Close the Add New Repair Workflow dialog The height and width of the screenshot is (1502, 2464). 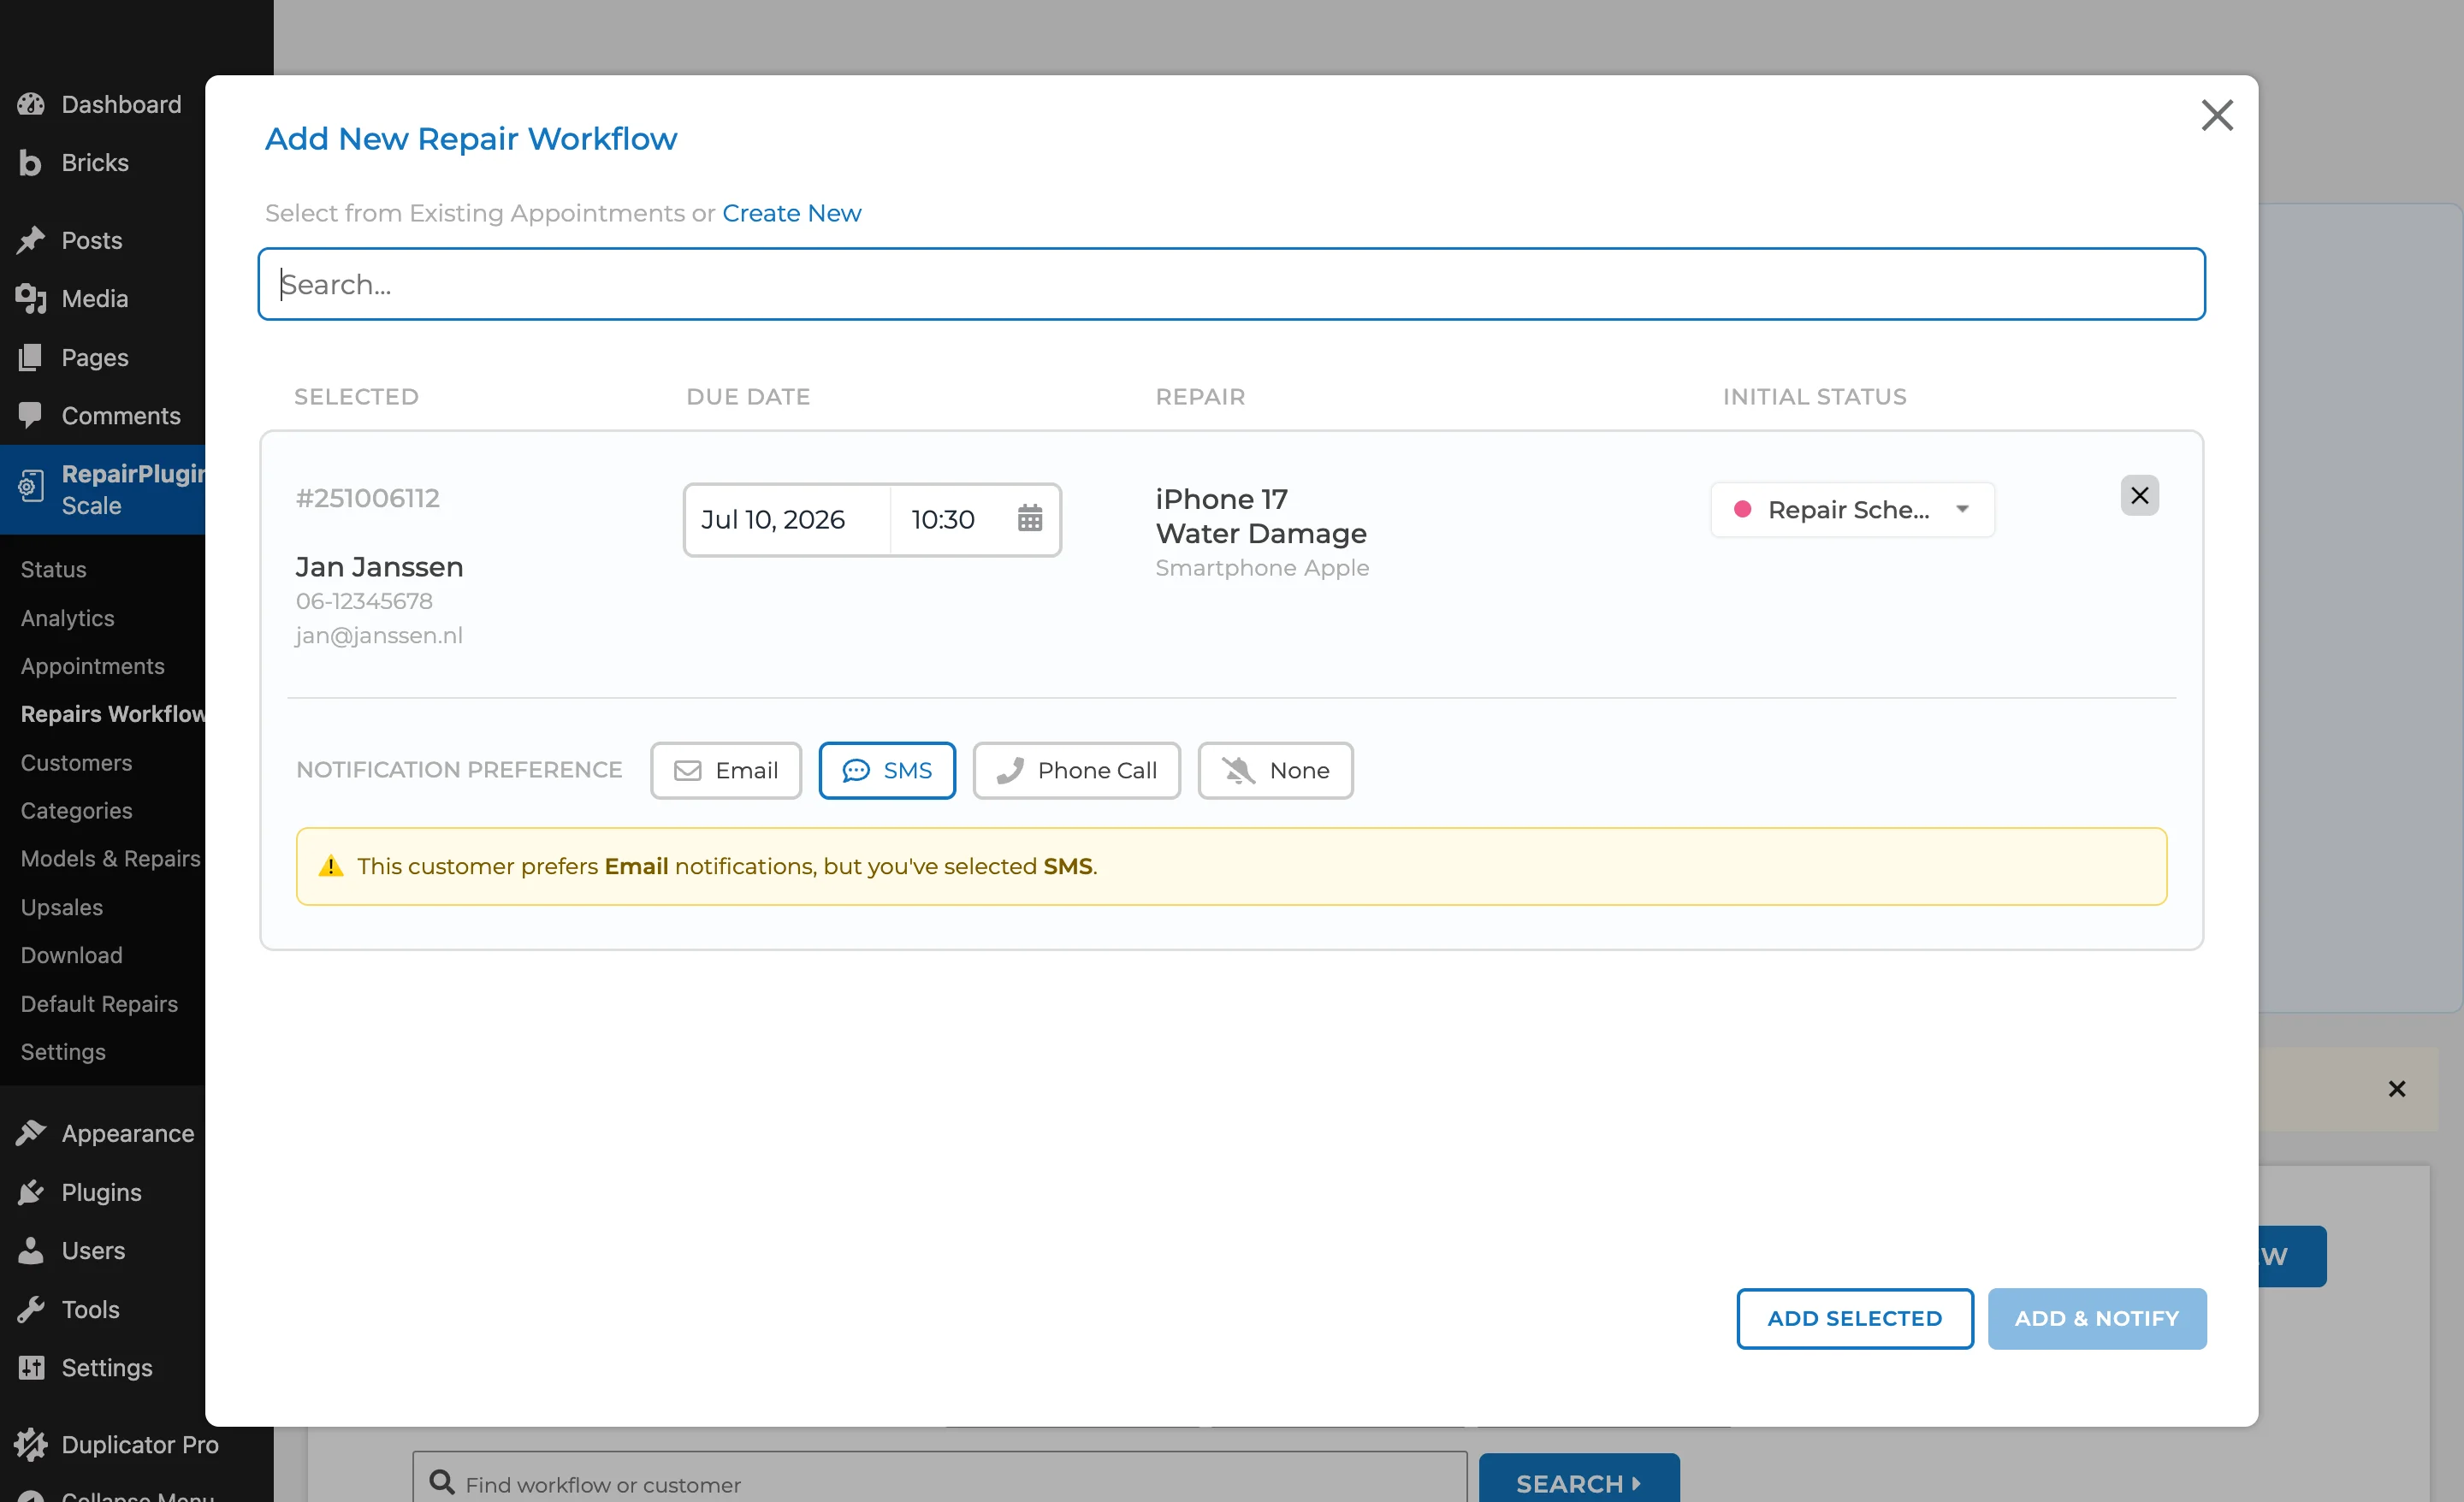pyautogui.click(x=2216, y=115)
